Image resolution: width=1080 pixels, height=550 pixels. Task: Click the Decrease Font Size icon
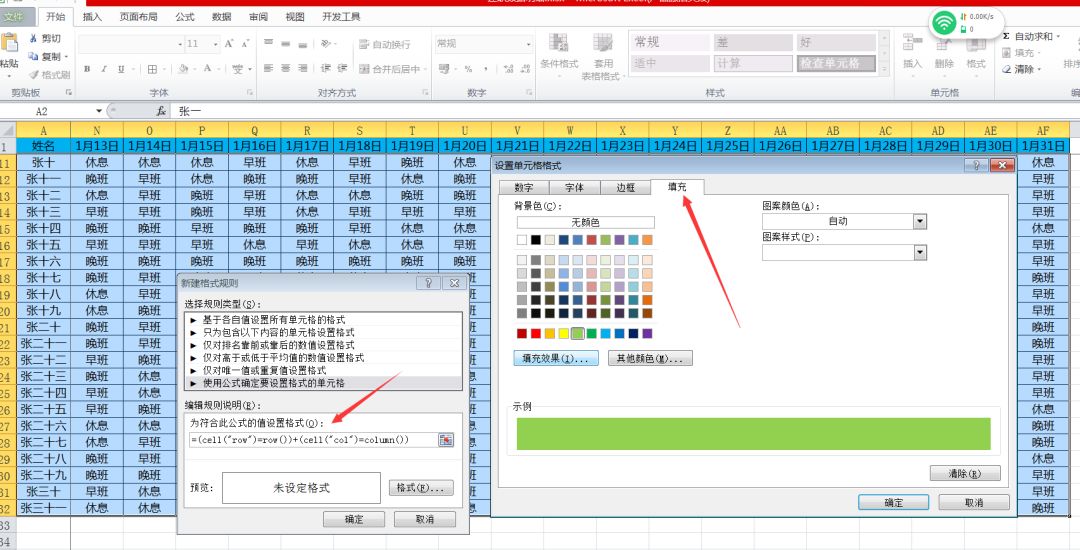245,43
